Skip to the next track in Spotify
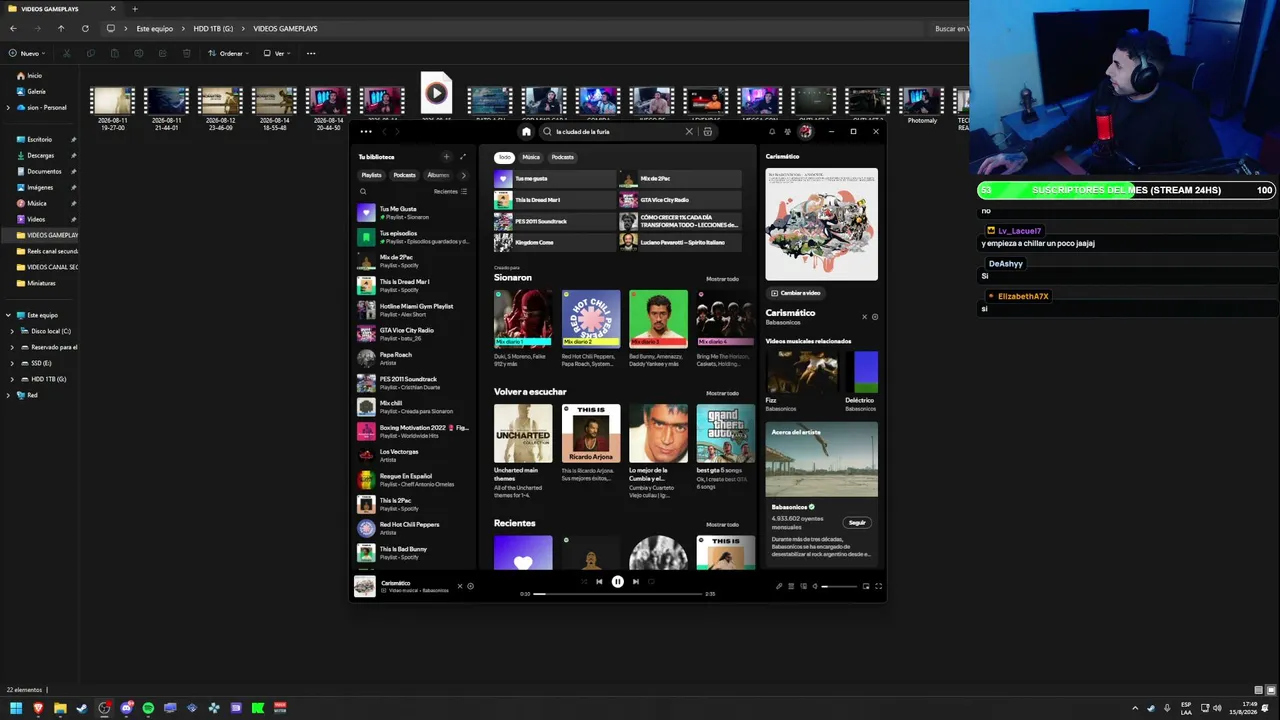This screenshot has height=720, width=1280. pyautogui.click(x=636, y=581)
